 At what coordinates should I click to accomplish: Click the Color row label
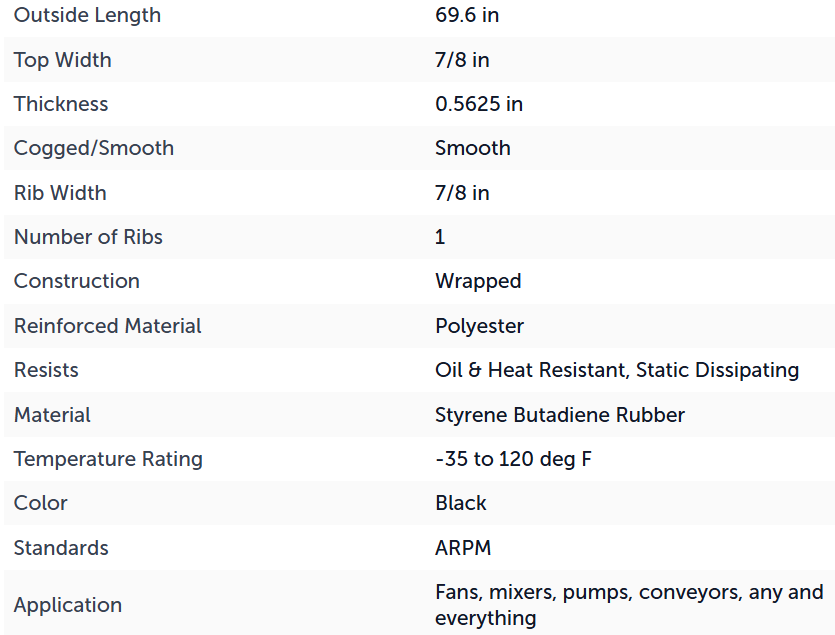tap(40, 503)
